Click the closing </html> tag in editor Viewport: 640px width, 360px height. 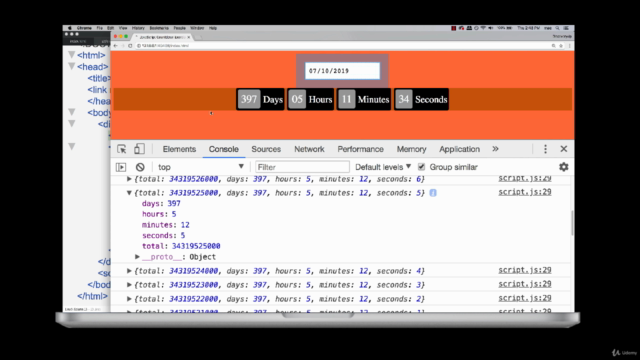click(93, 296)
